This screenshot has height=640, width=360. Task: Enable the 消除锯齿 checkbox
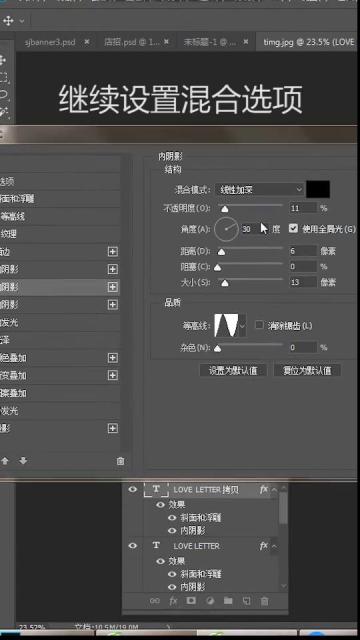click(x=259, y=325)
